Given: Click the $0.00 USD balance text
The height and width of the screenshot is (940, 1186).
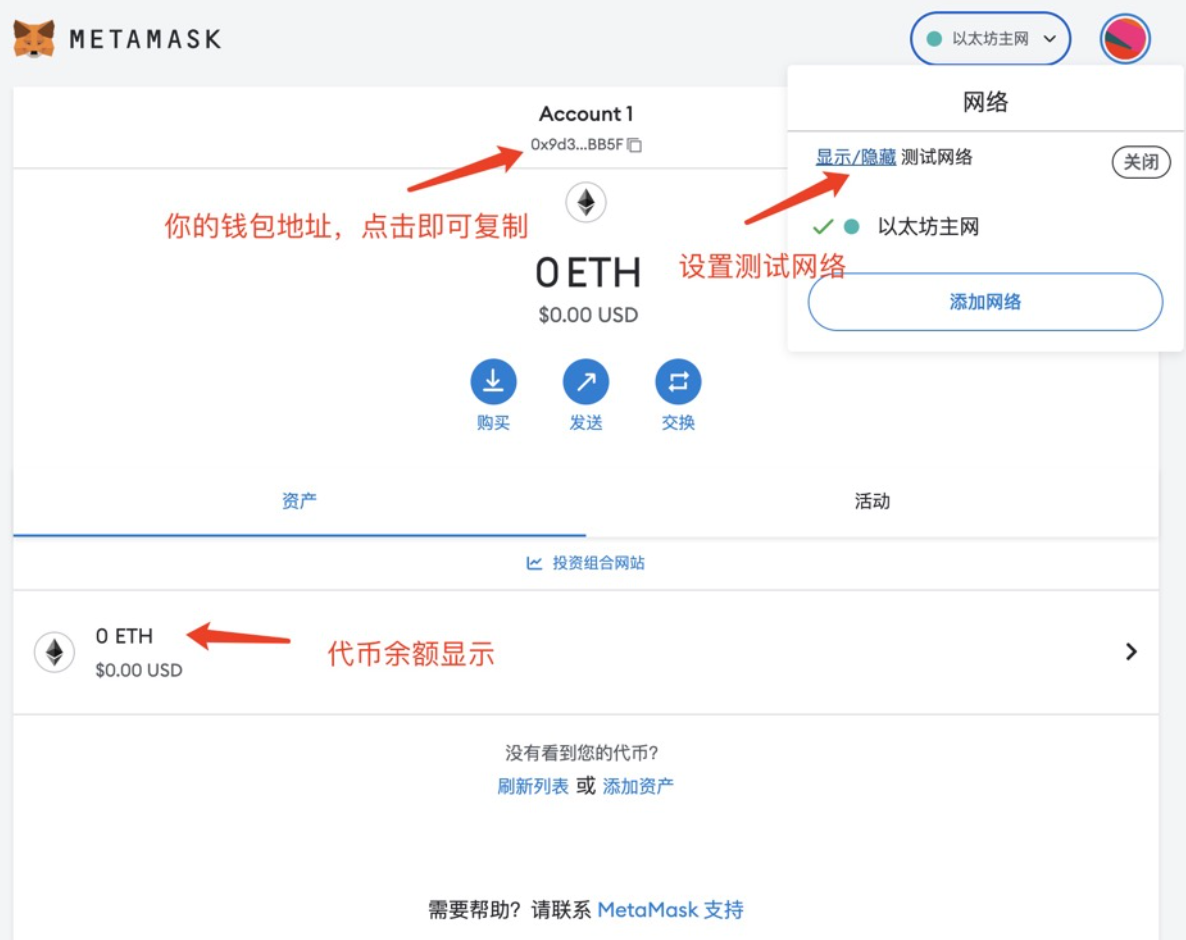Looking at the screenshot, I should (x=588, y=315).
